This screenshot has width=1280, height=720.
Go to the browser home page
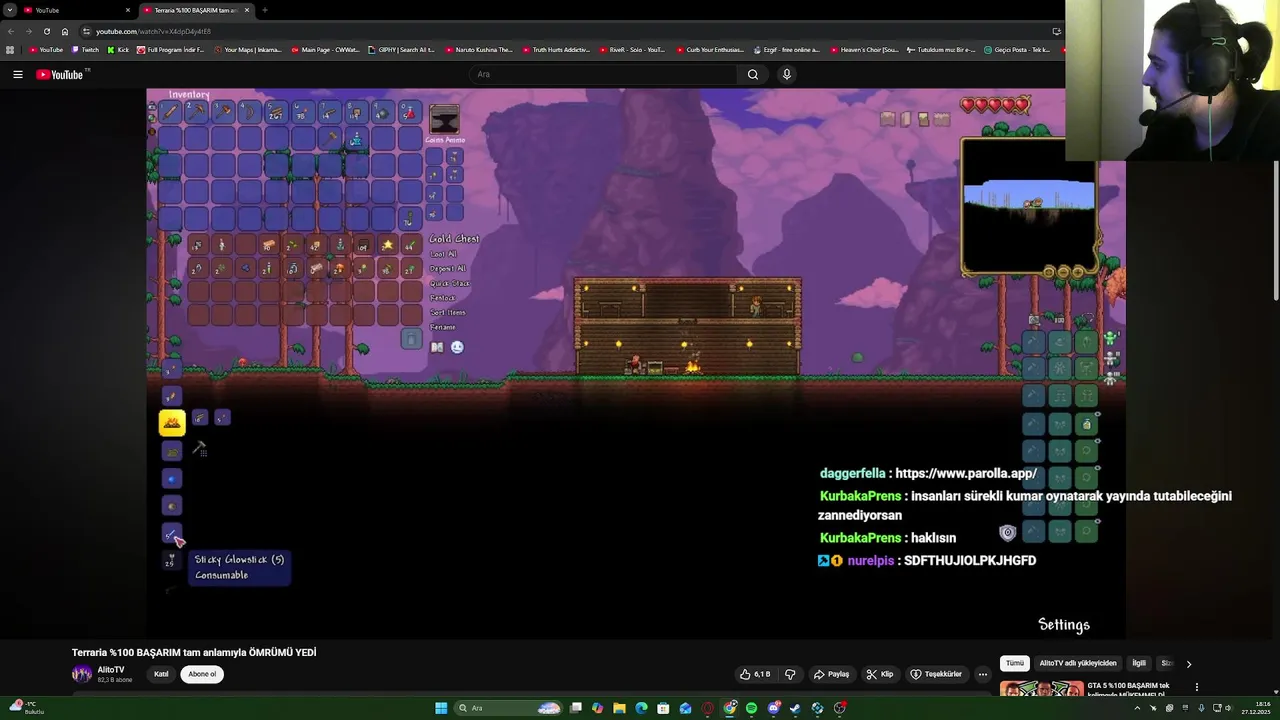click(65, 31)
